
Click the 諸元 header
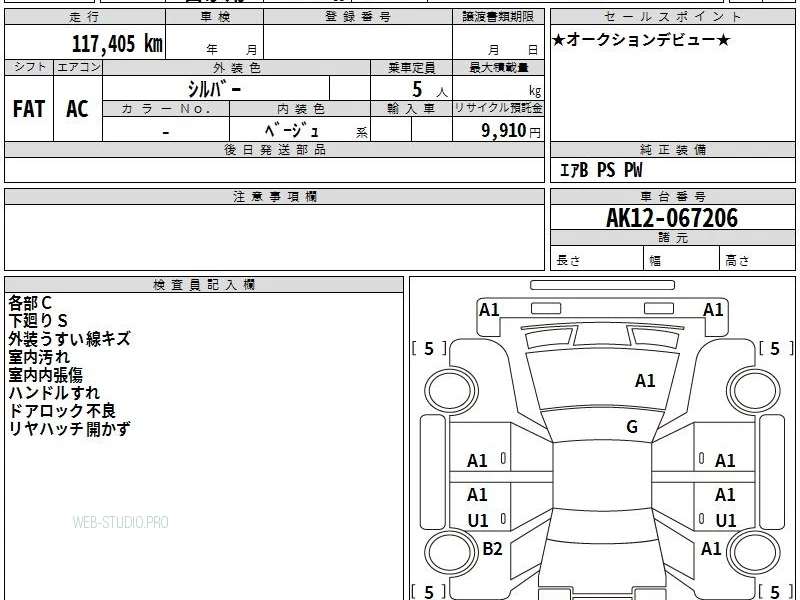(x=672, y=238)
